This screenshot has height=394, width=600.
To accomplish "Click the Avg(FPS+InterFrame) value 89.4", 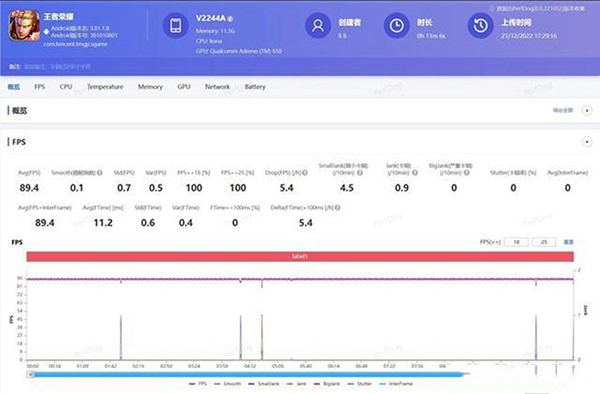I will point(45,223).
